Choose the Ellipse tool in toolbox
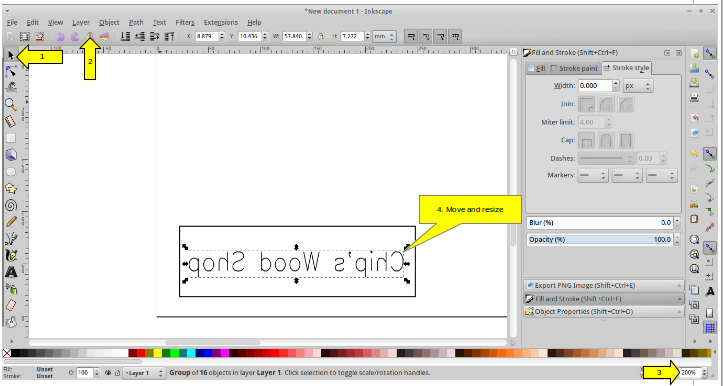 click(11, 172)
